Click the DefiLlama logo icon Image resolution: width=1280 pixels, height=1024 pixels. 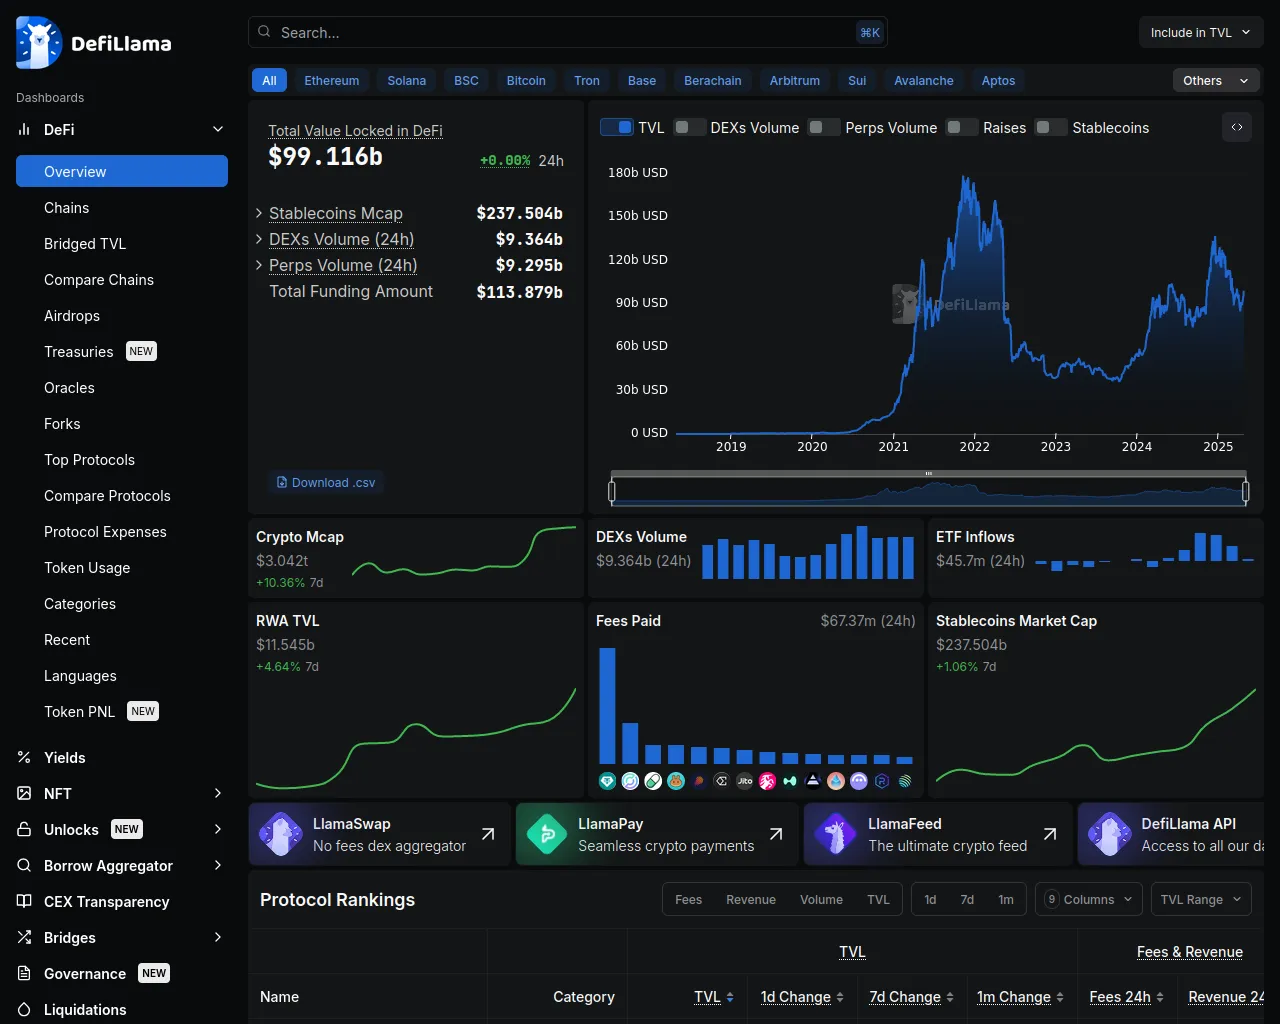pos(39,43)
